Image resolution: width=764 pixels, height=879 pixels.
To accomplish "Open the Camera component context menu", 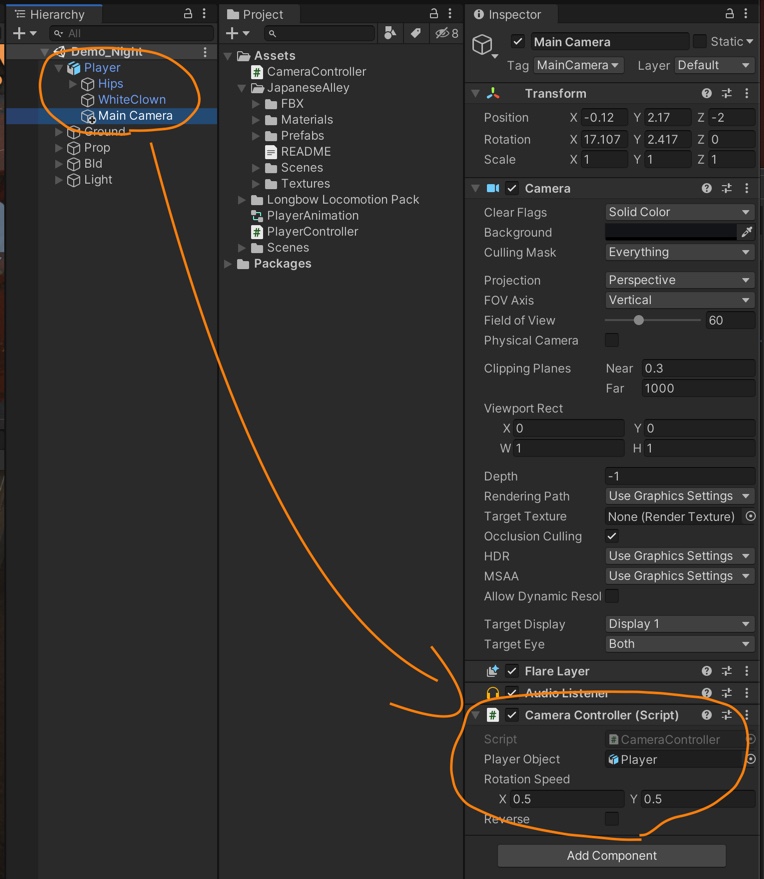I will [746, 188].
